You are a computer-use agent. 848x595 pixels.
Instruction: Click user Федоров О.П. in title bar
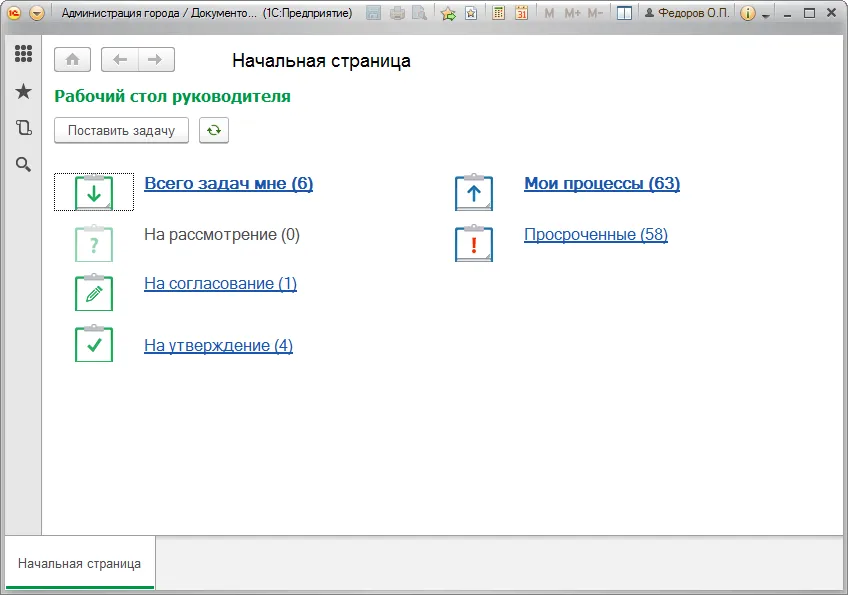pos(687,13)
